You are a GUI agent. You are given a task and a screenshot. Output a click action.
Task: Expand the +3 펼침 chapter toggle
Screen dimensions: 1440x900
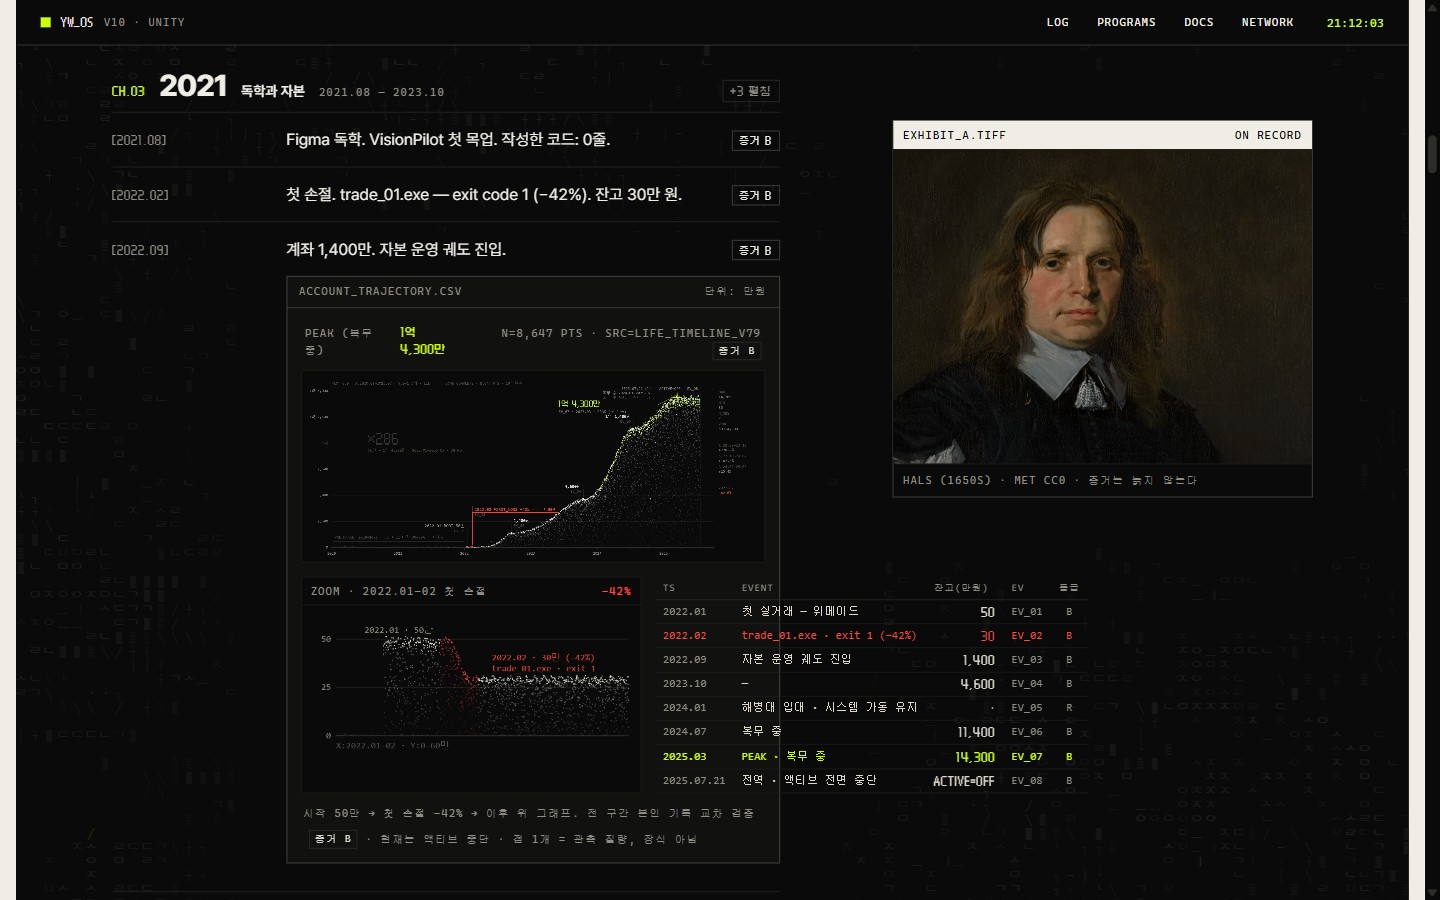tap(750, 91)
